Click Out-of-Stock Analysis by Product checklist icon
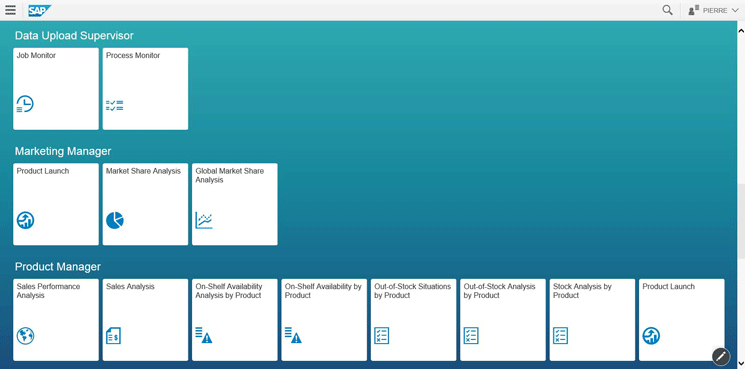 coord(471,336)
